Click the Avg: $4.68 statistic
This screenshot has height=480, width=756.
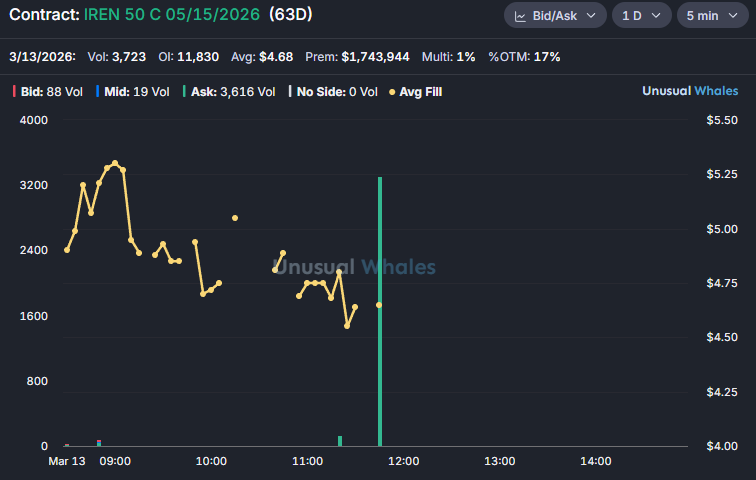[262, 57]
